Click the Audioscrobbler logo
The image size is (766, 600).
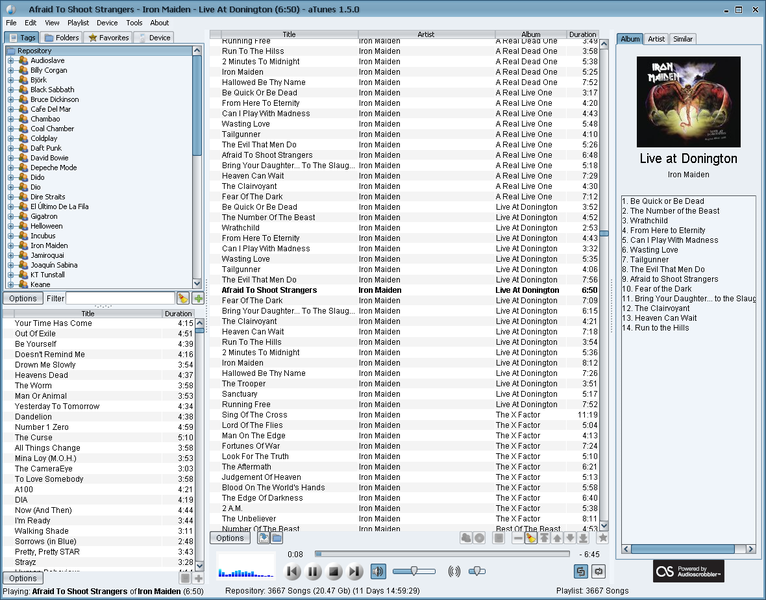click(x=689, y=571)
